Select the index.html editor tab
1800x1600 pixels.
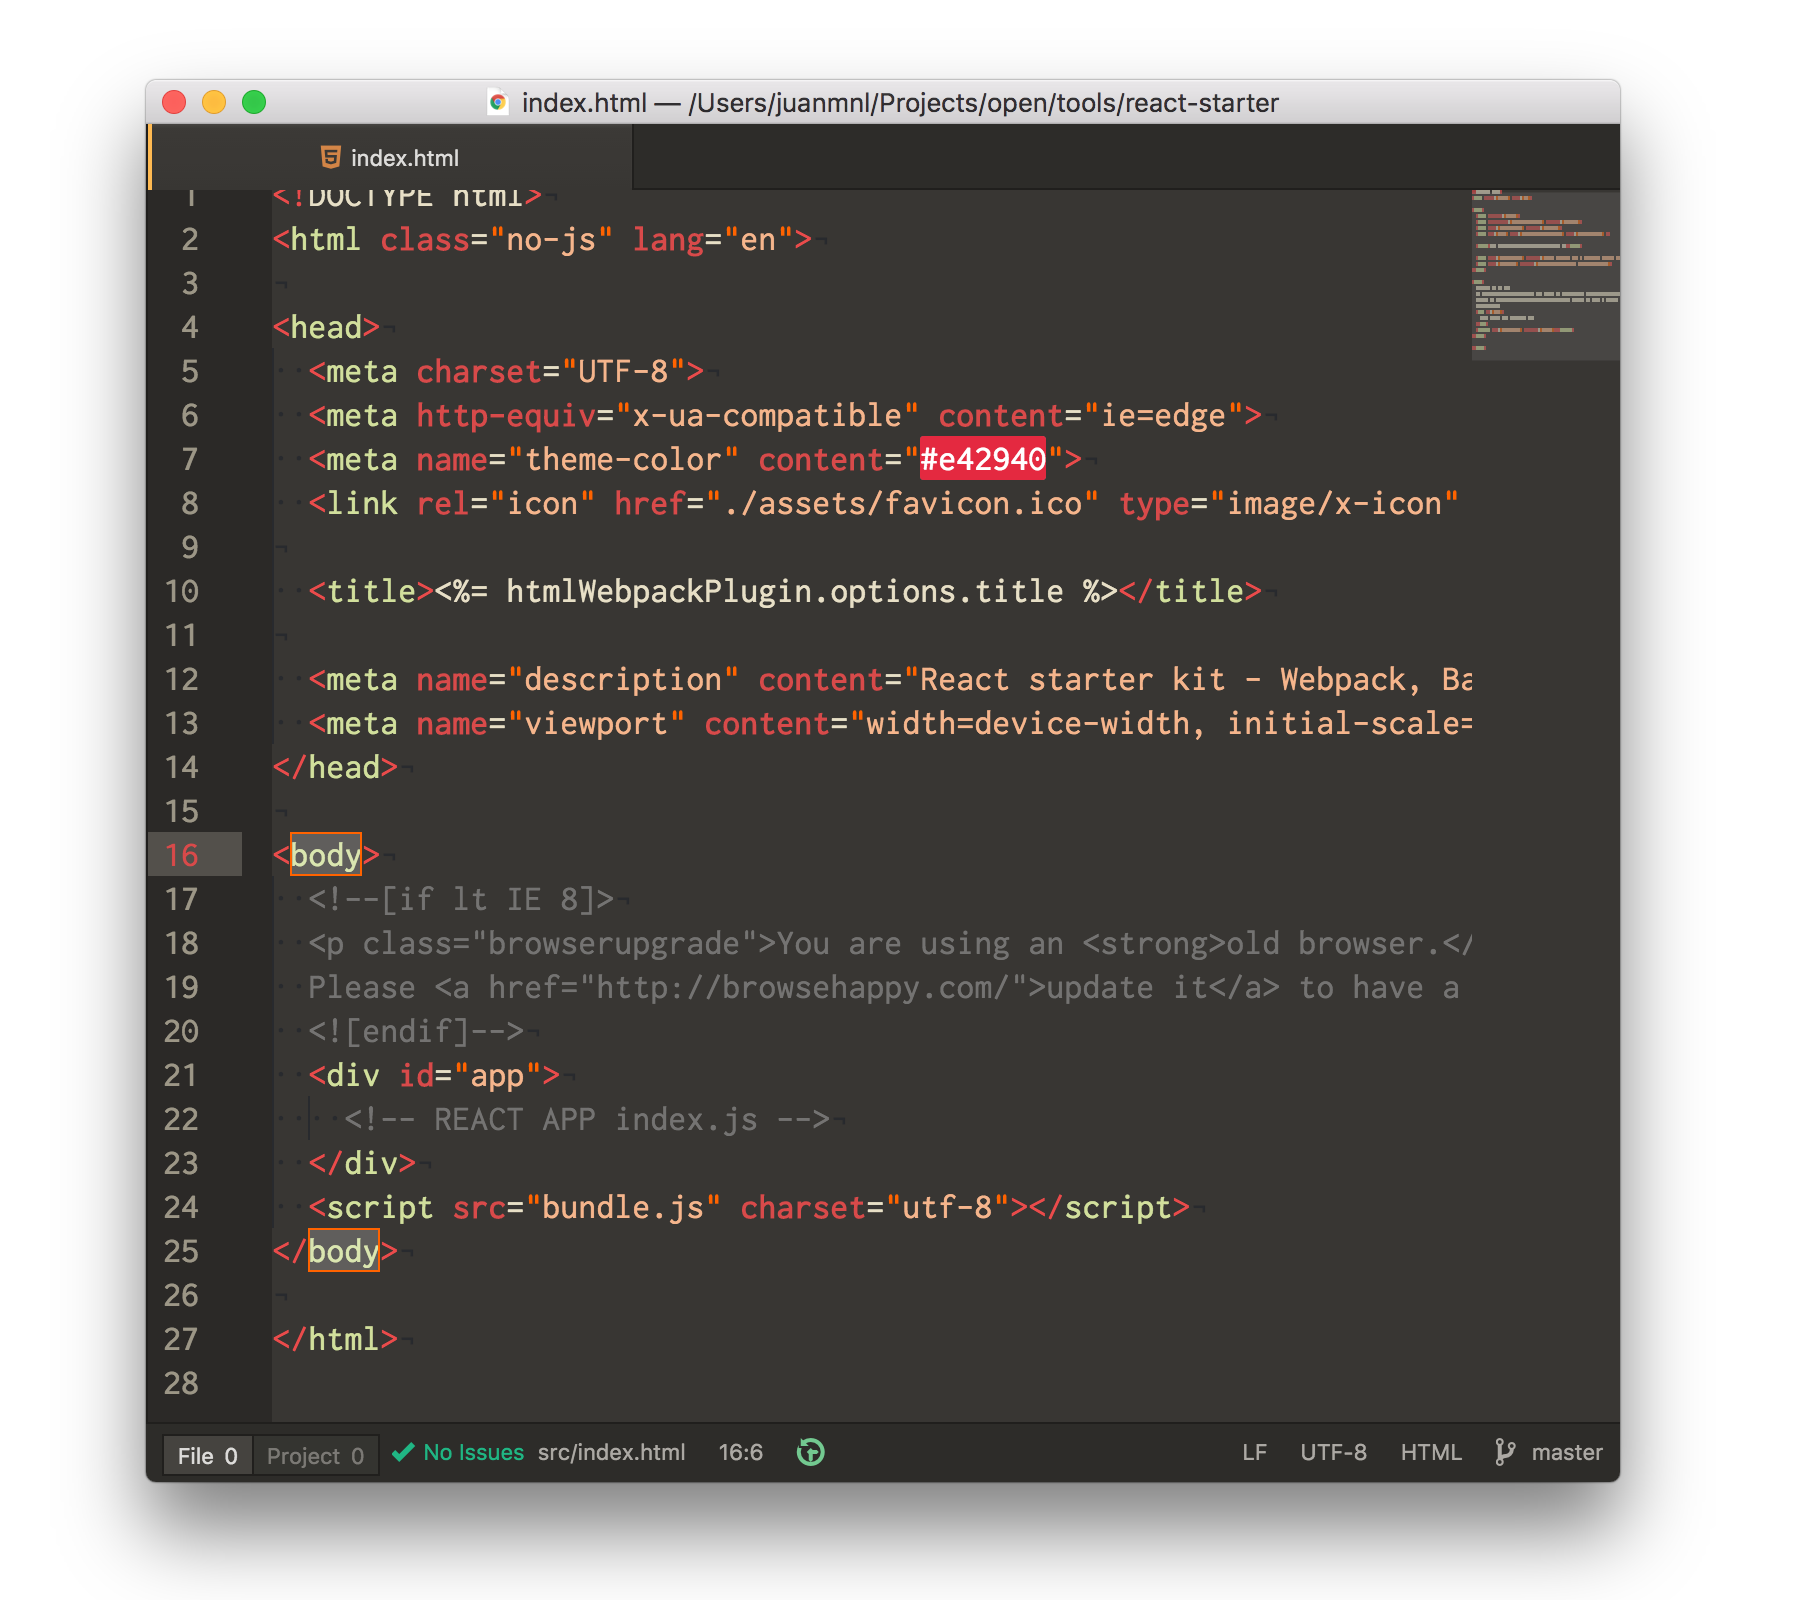pos(390,157)
